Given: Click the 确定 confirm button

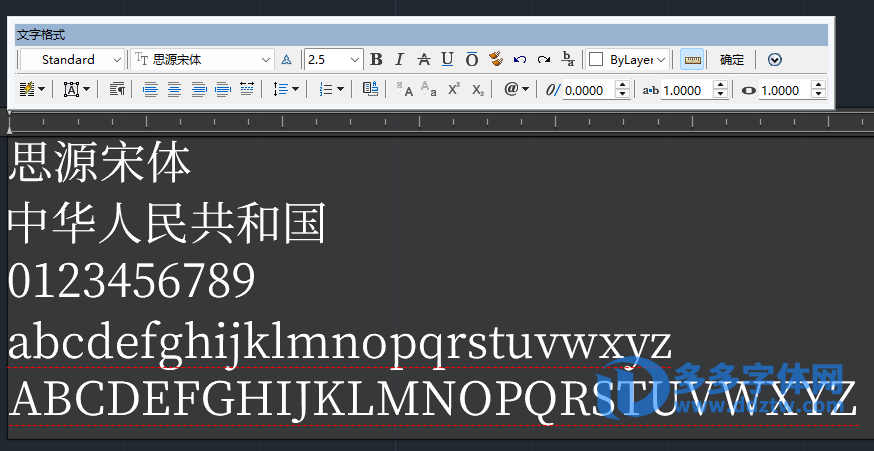Looking at the screenshot, I should tap(732, 60).
